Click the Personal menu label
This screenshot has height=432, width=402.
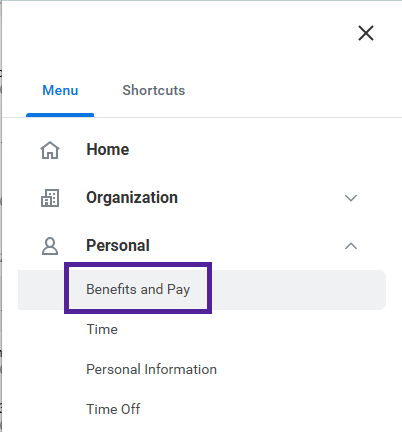(x=118, y=246)
